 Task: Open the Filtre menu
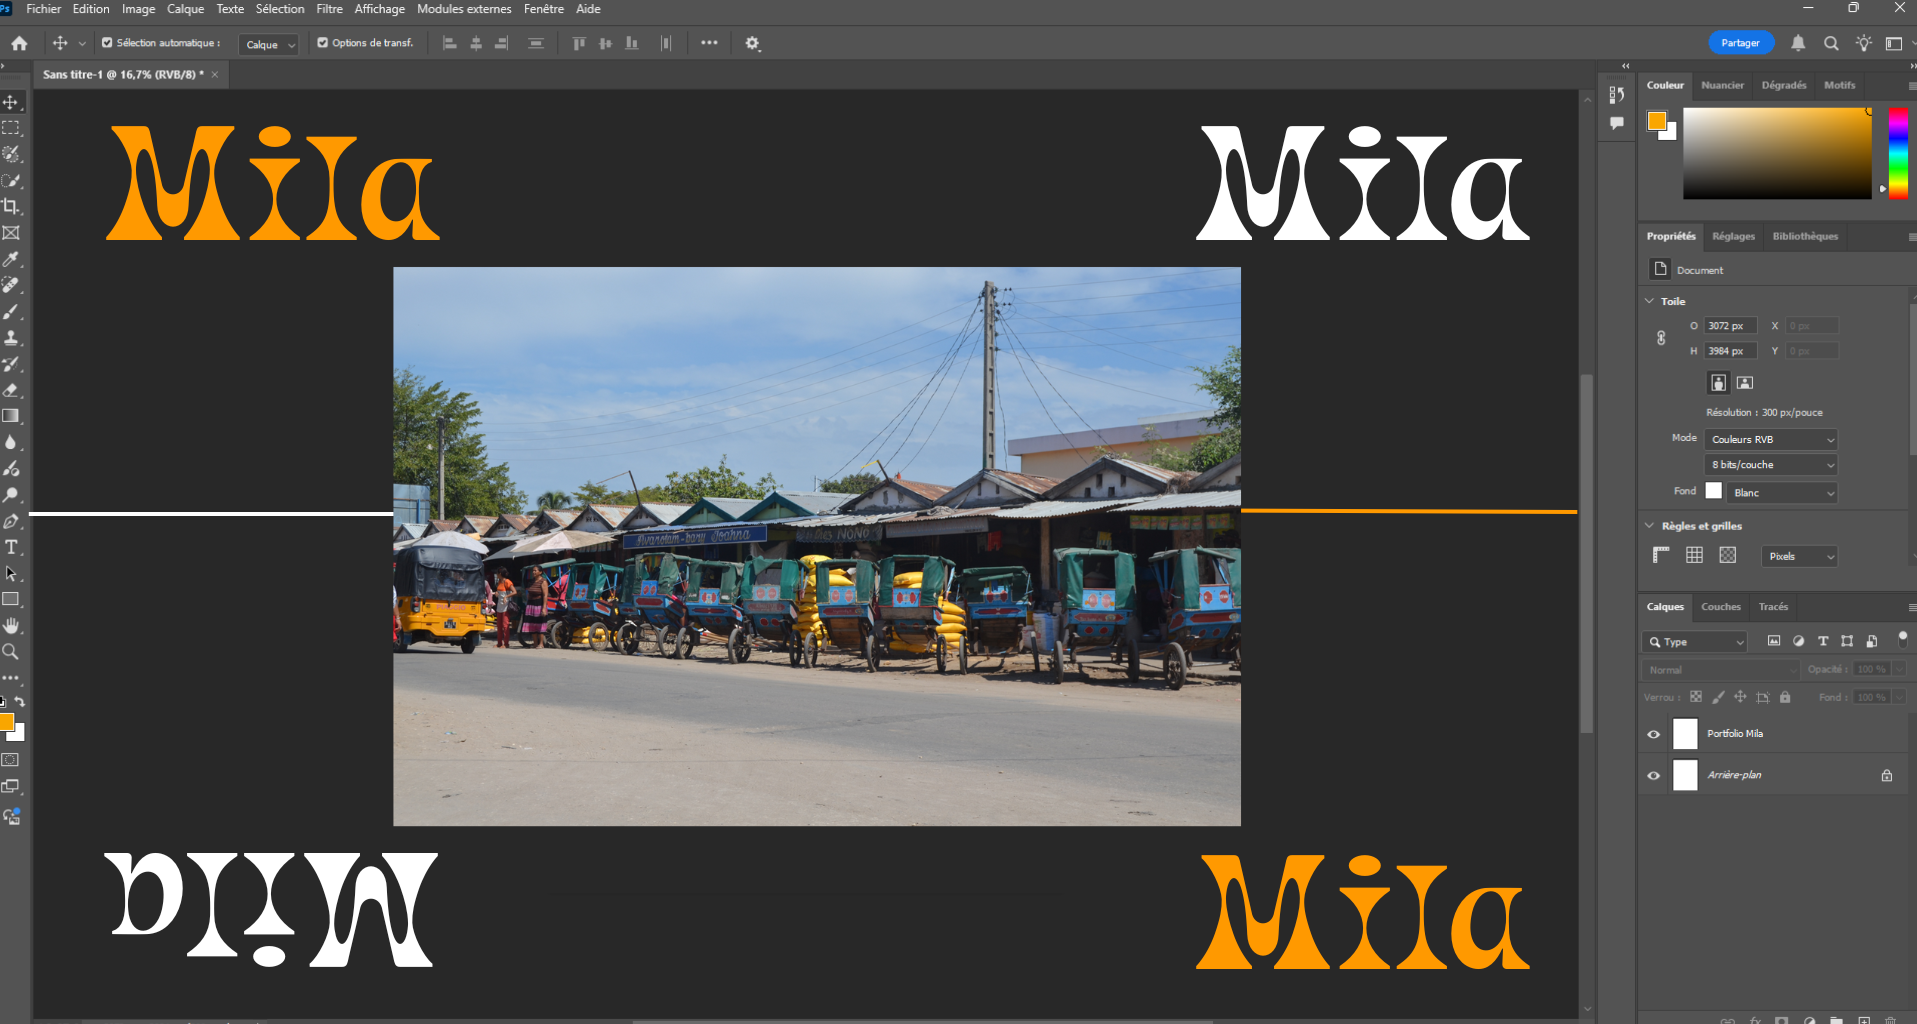(x=329, y=9)
